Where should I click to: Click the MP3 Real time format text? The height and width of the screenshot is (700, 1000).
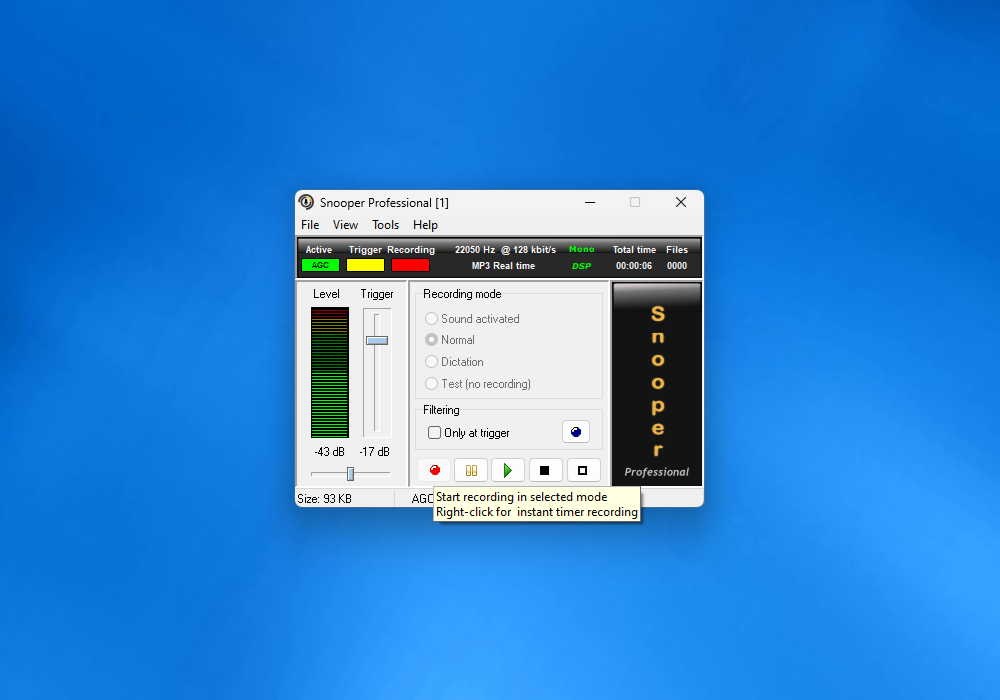pos(503,266)
